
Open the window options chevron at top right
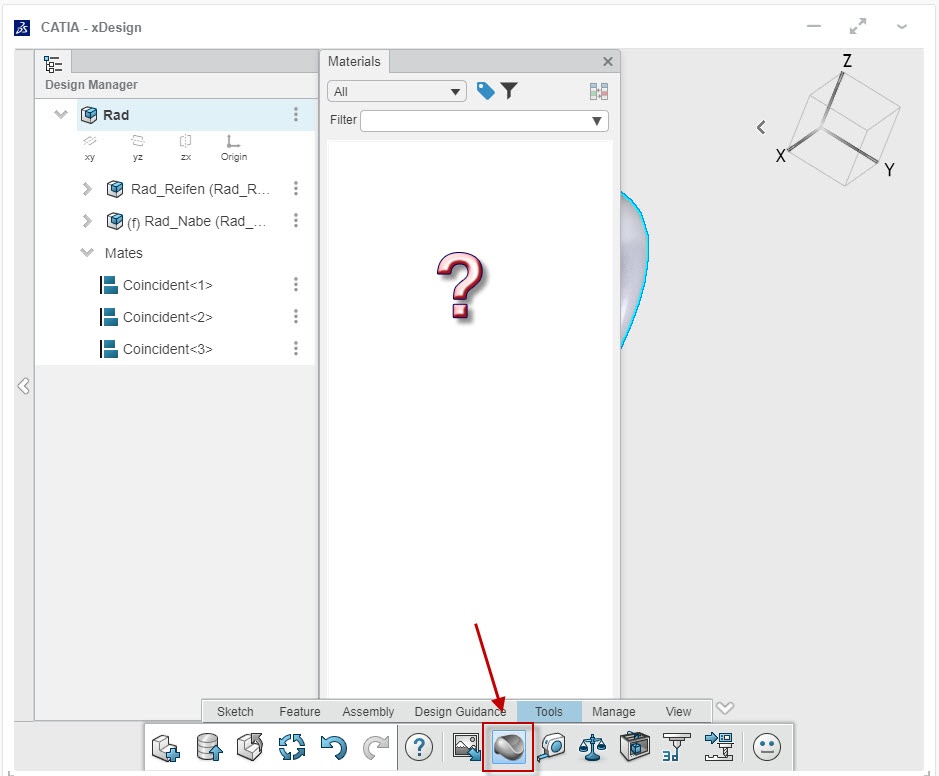pyautogui.click(x=901, y=27)
